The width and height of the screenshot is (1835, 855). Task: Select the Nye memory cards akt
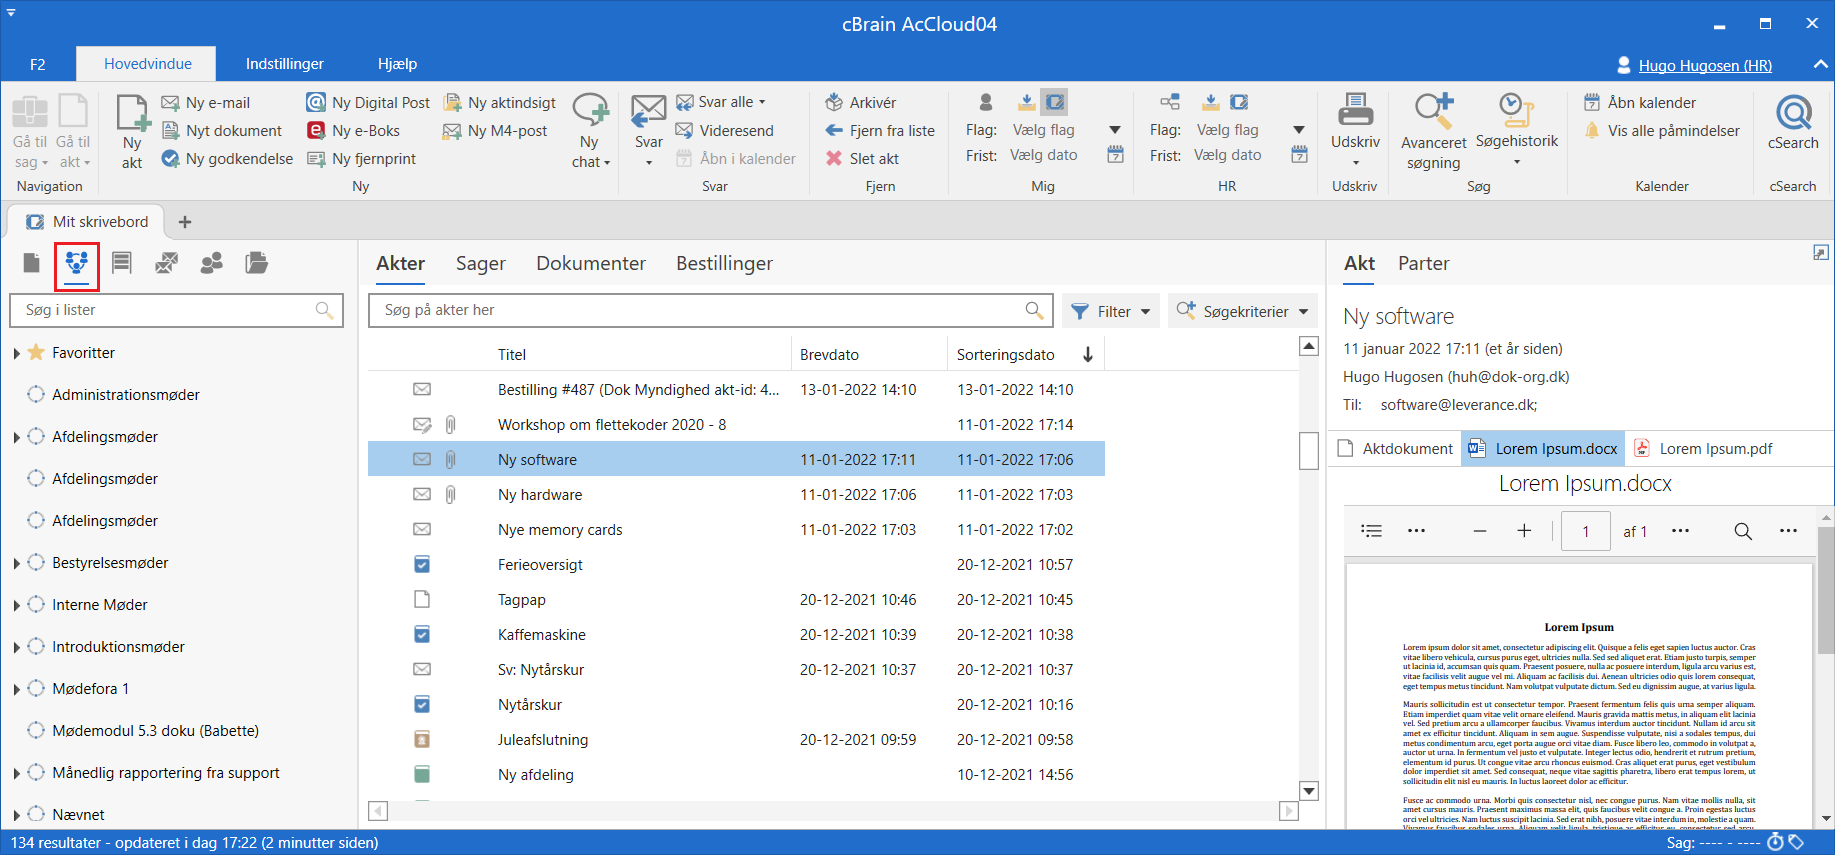coord(736,529)
